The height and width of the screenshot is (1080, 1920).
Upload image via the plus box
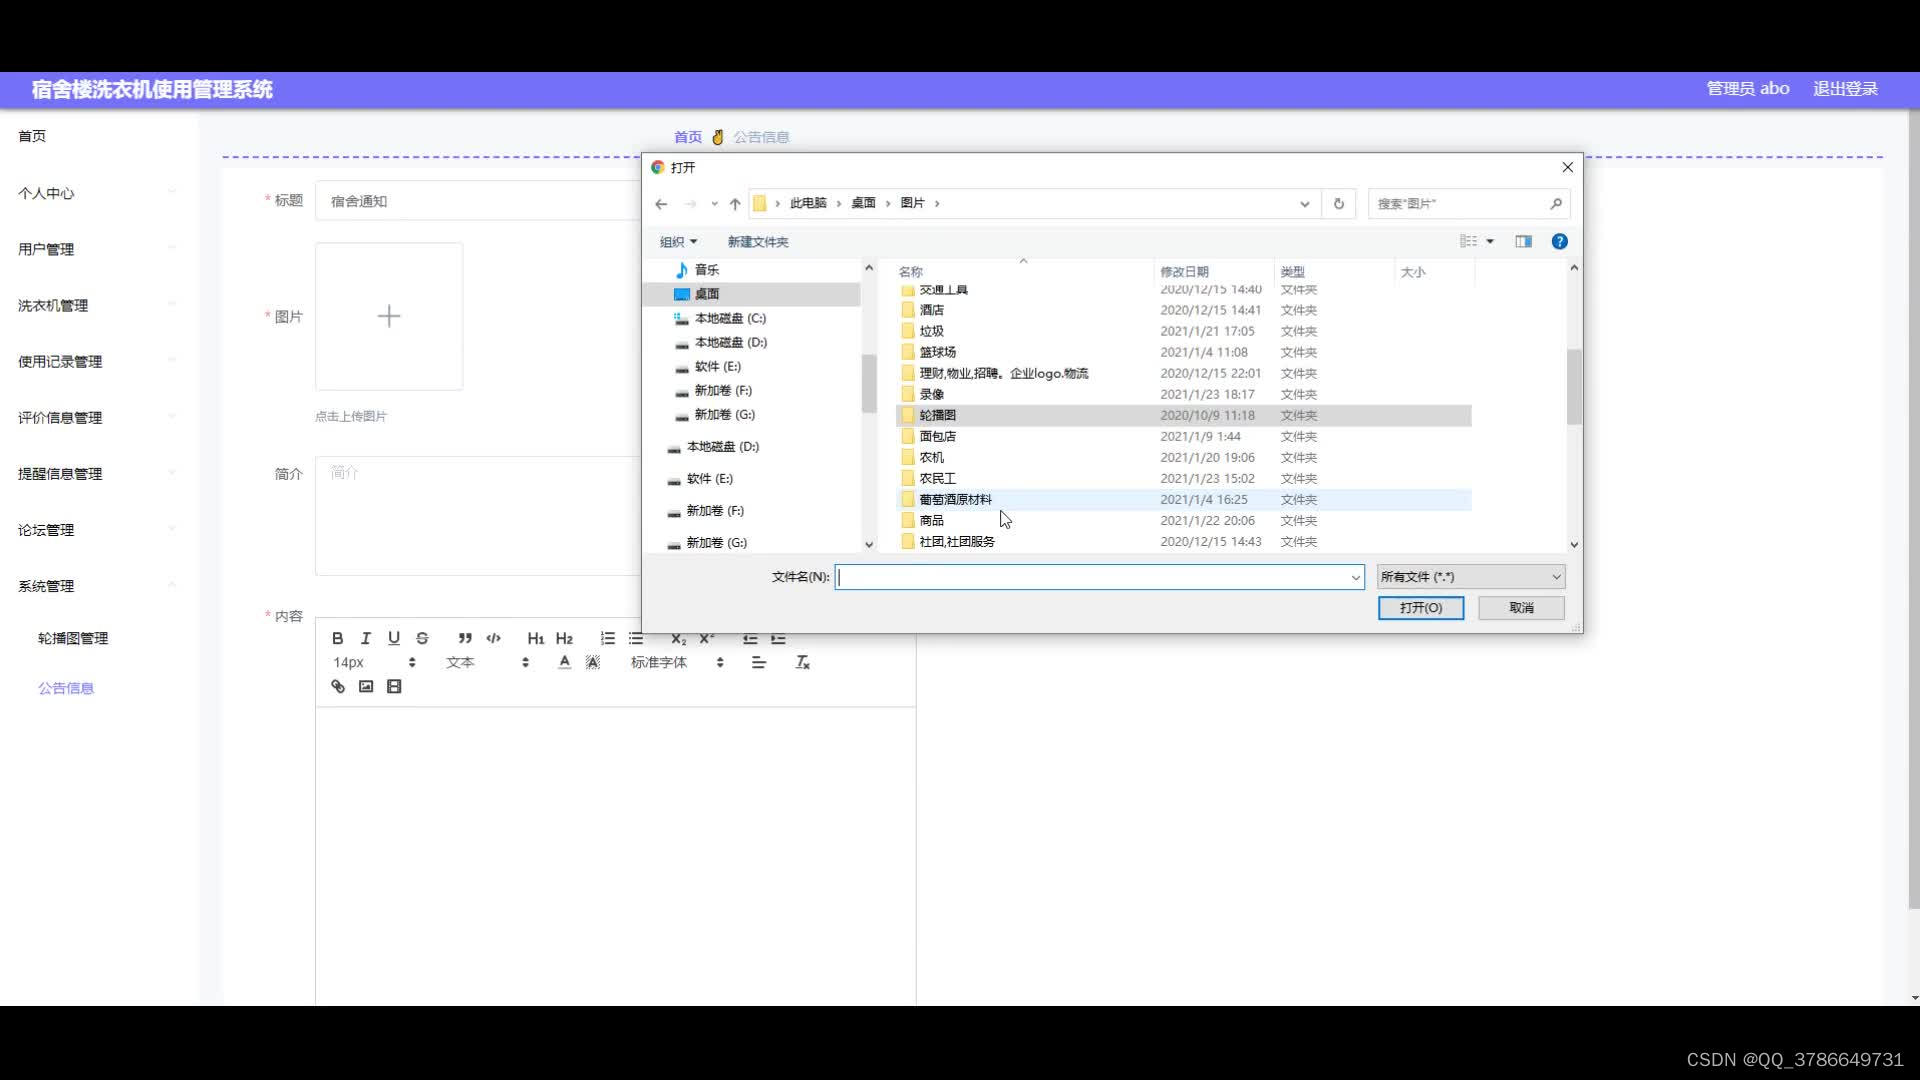tap(389, 316)
